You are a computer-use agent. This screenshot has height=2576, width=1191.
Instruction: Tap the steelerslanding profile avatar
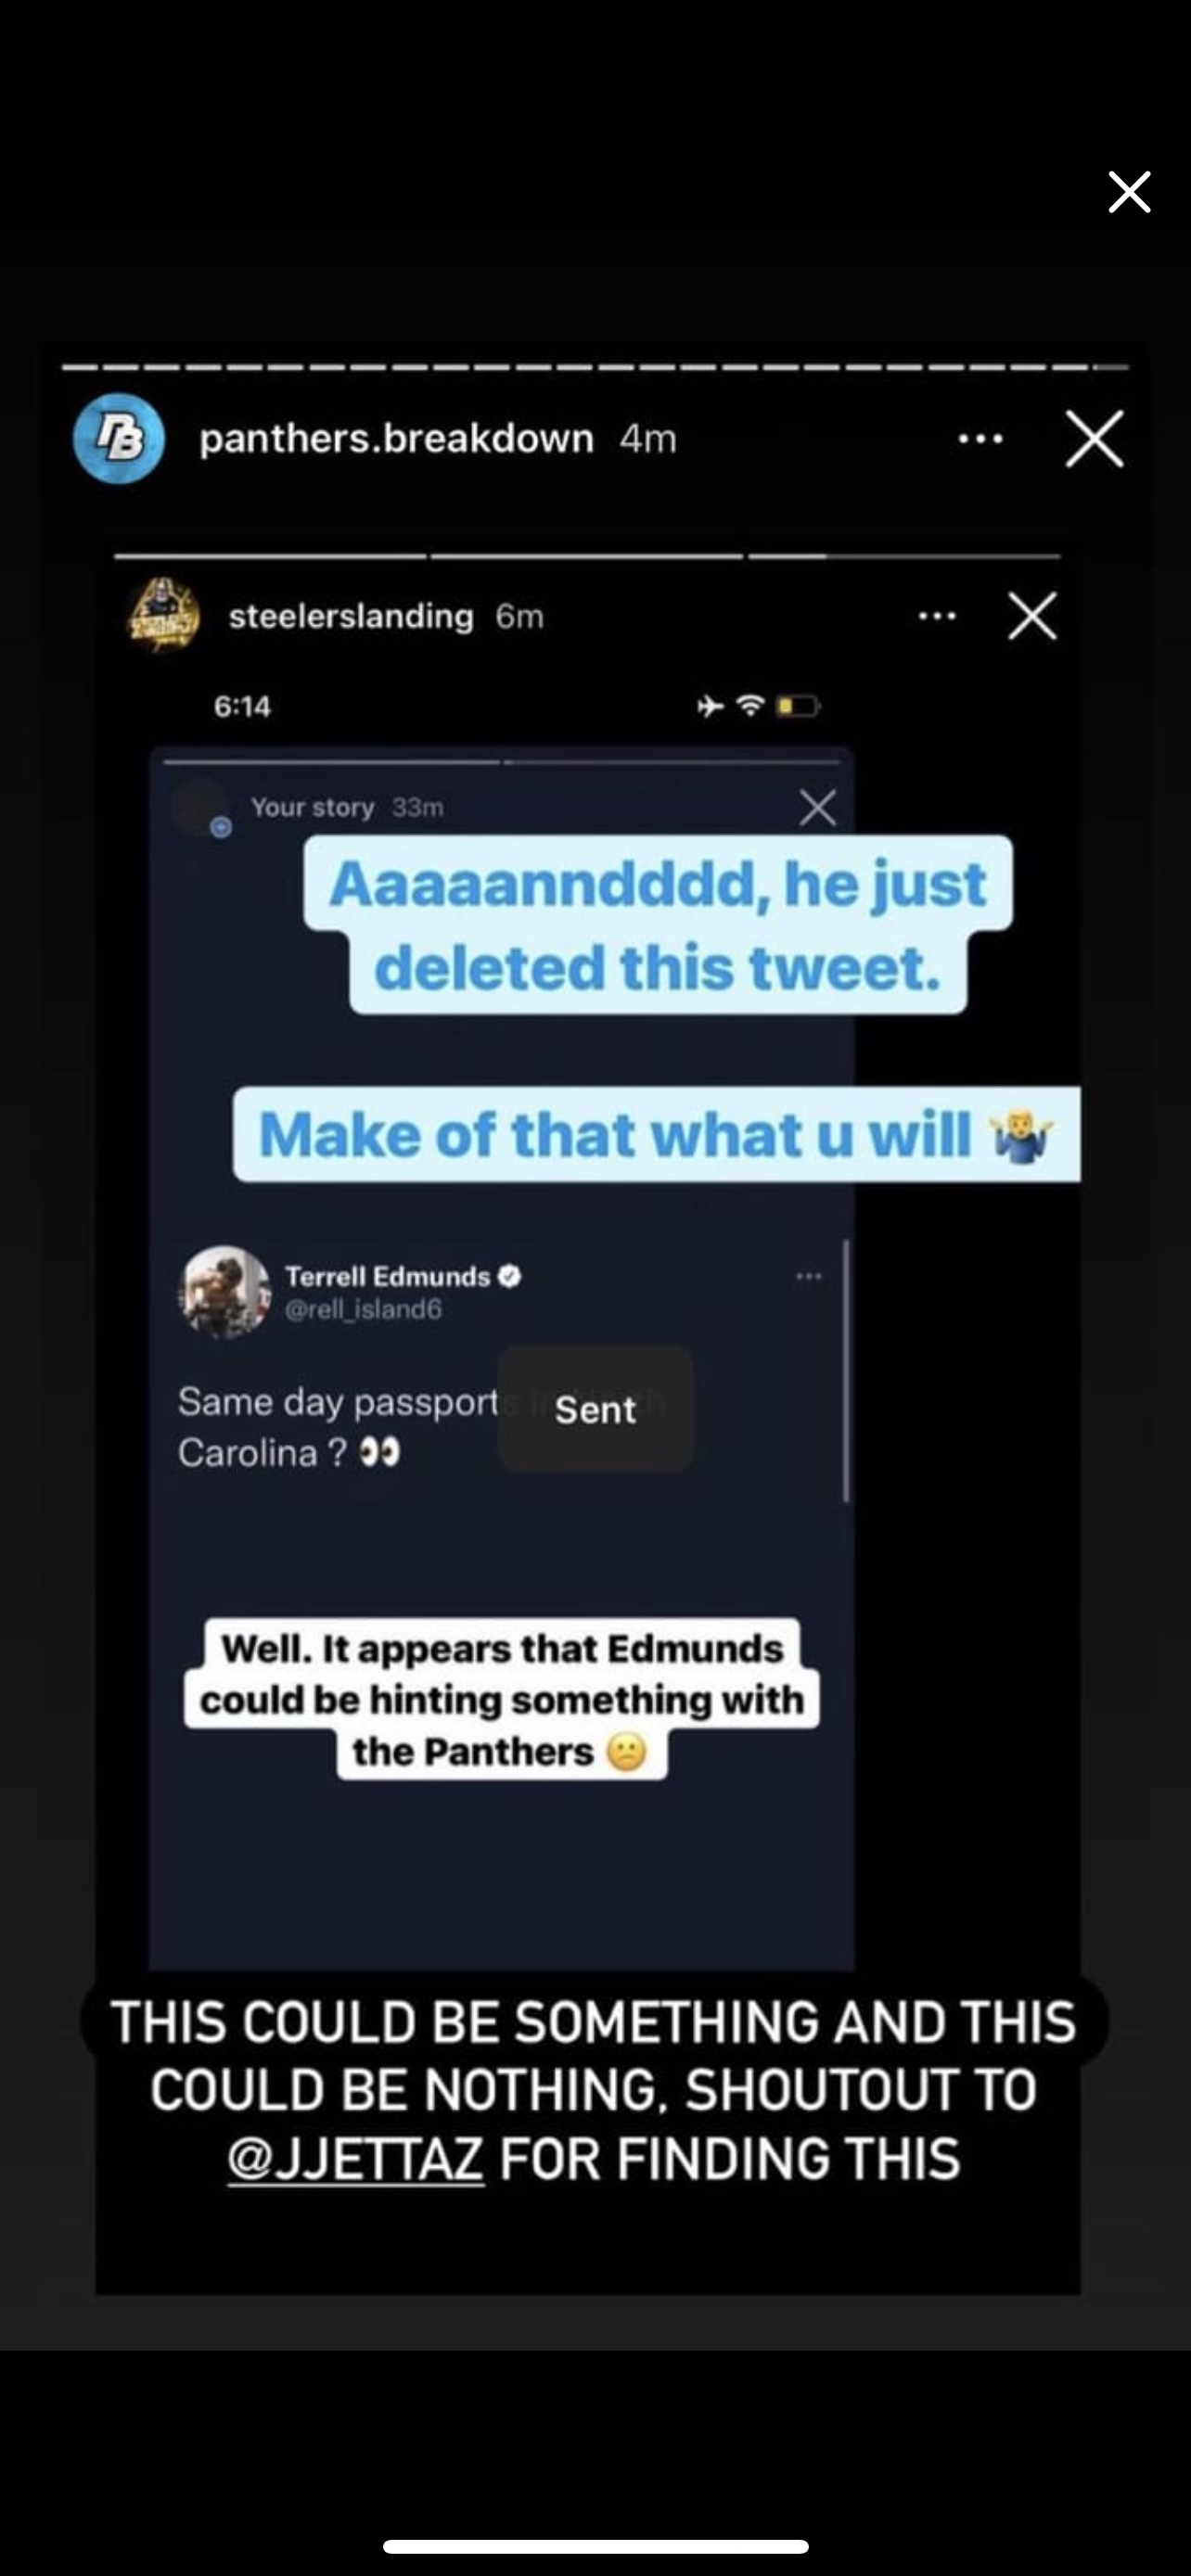pos(163,614)
